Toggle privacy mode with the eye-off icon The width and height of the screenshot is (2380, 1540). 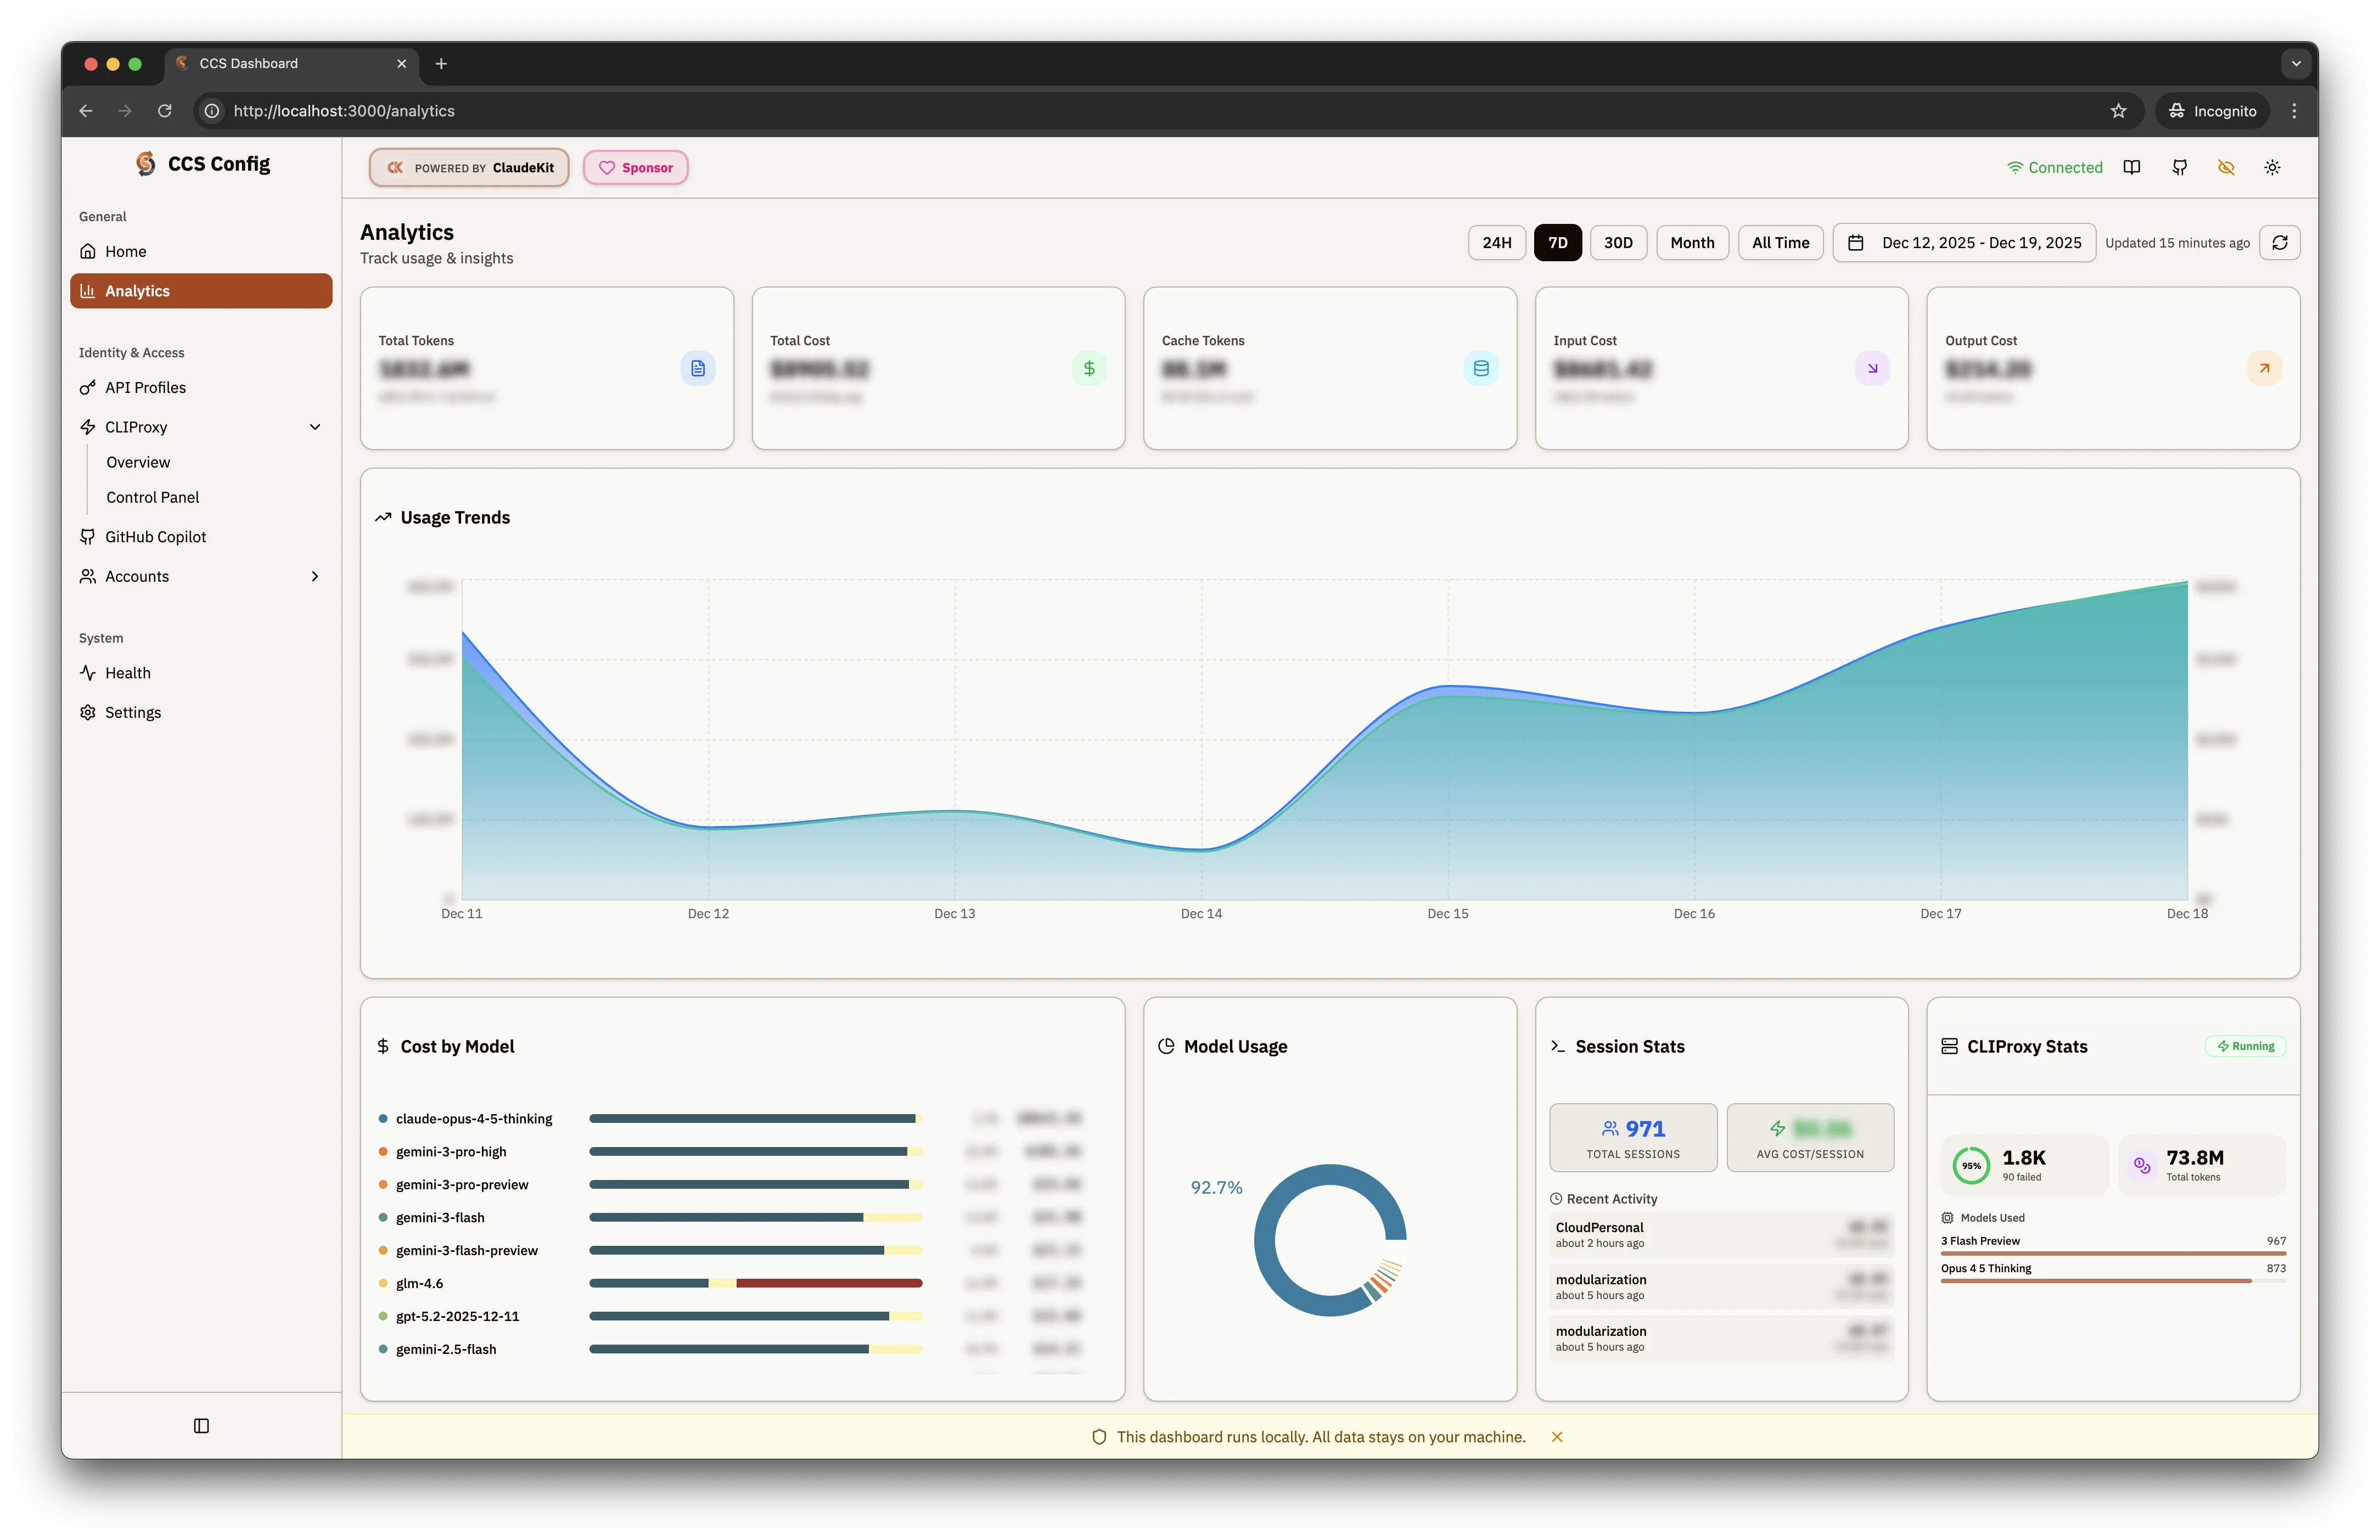[x=2226, y=167]
